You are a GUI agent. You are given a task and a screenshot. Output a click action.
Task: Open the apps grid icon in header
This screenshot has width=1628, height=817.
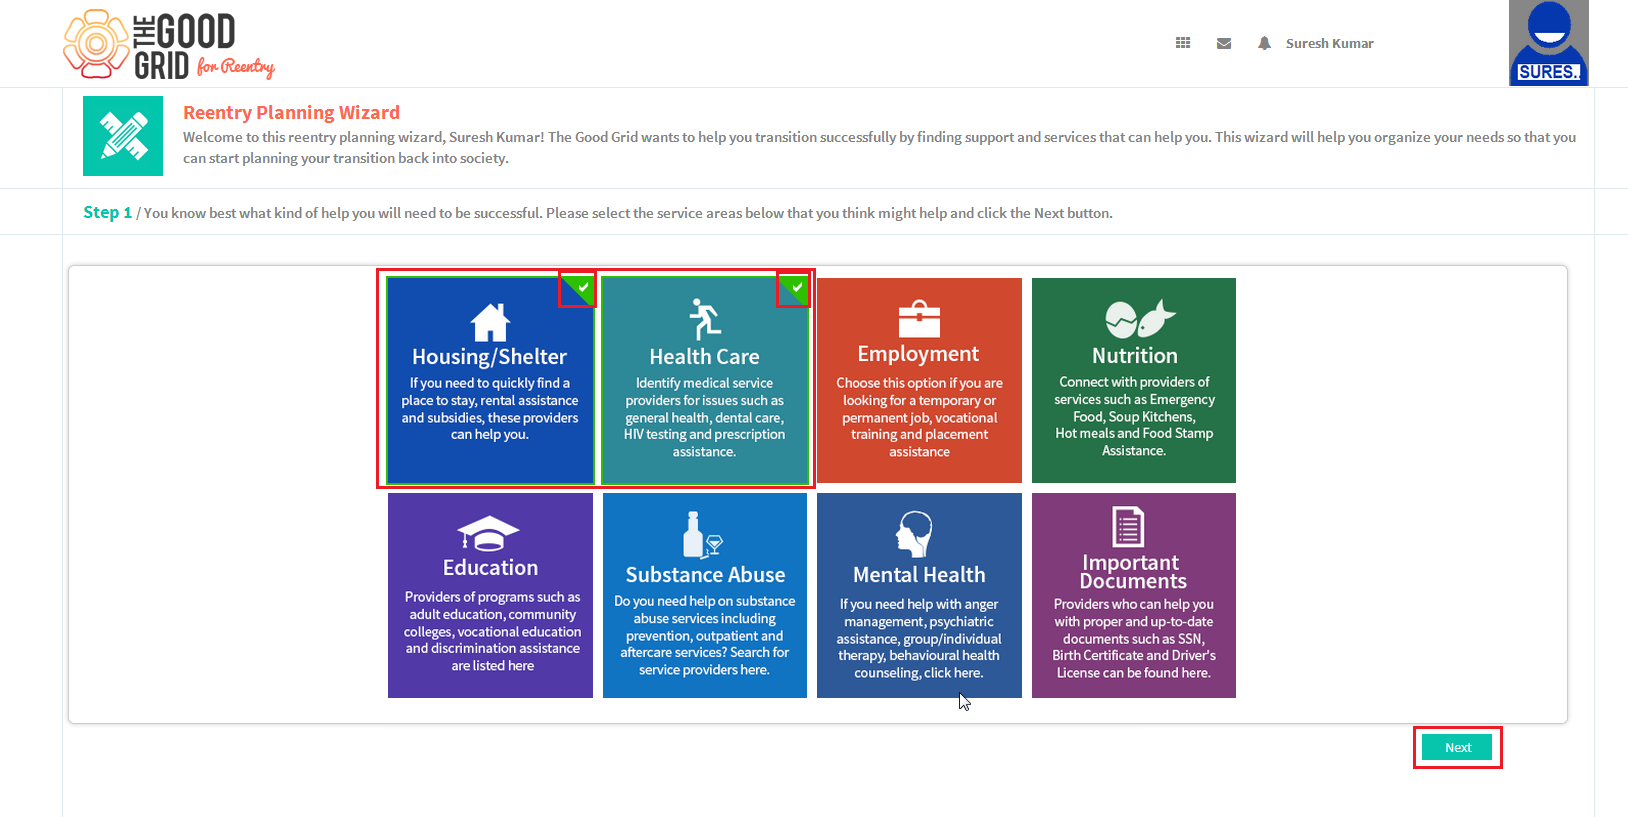tap(1183, 43)
